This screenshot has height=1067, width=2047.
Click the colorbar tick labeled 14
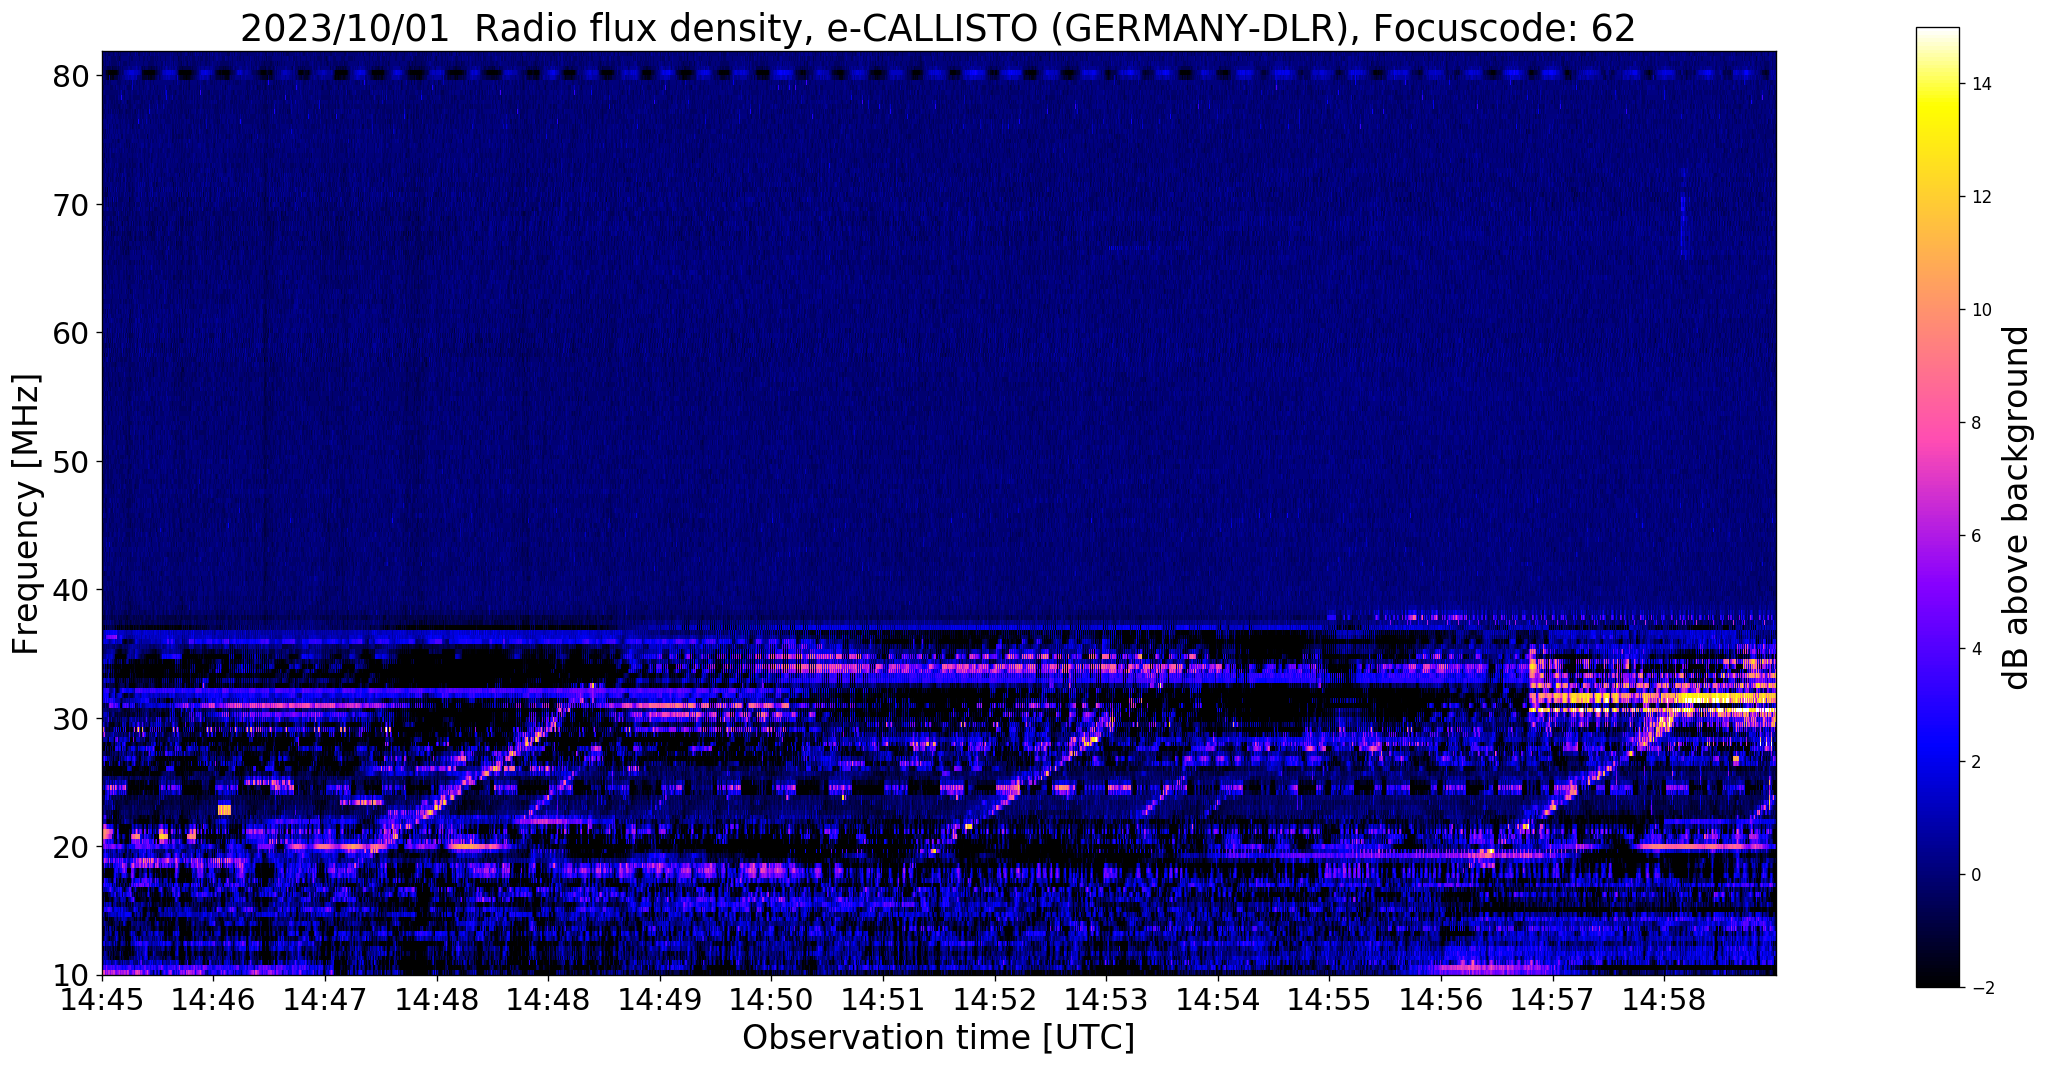(x=1980, y=84)
